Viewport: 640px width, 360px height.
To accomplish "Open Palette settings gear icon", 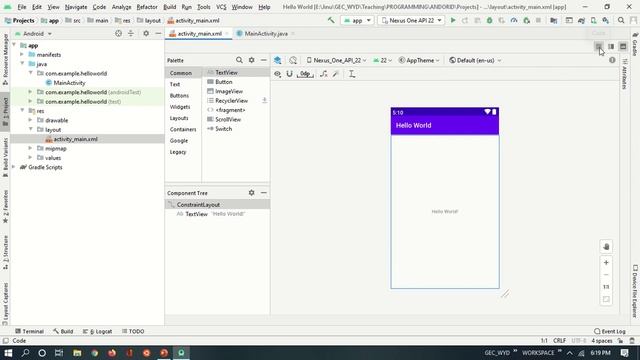I will click(x=251, y=60).
